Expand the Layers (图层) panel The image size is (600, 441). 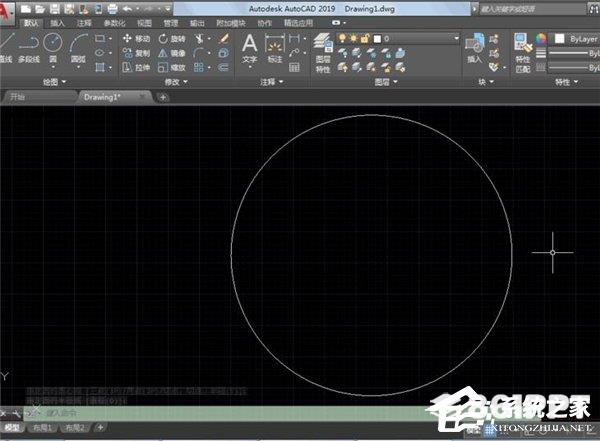click(386, 82)
